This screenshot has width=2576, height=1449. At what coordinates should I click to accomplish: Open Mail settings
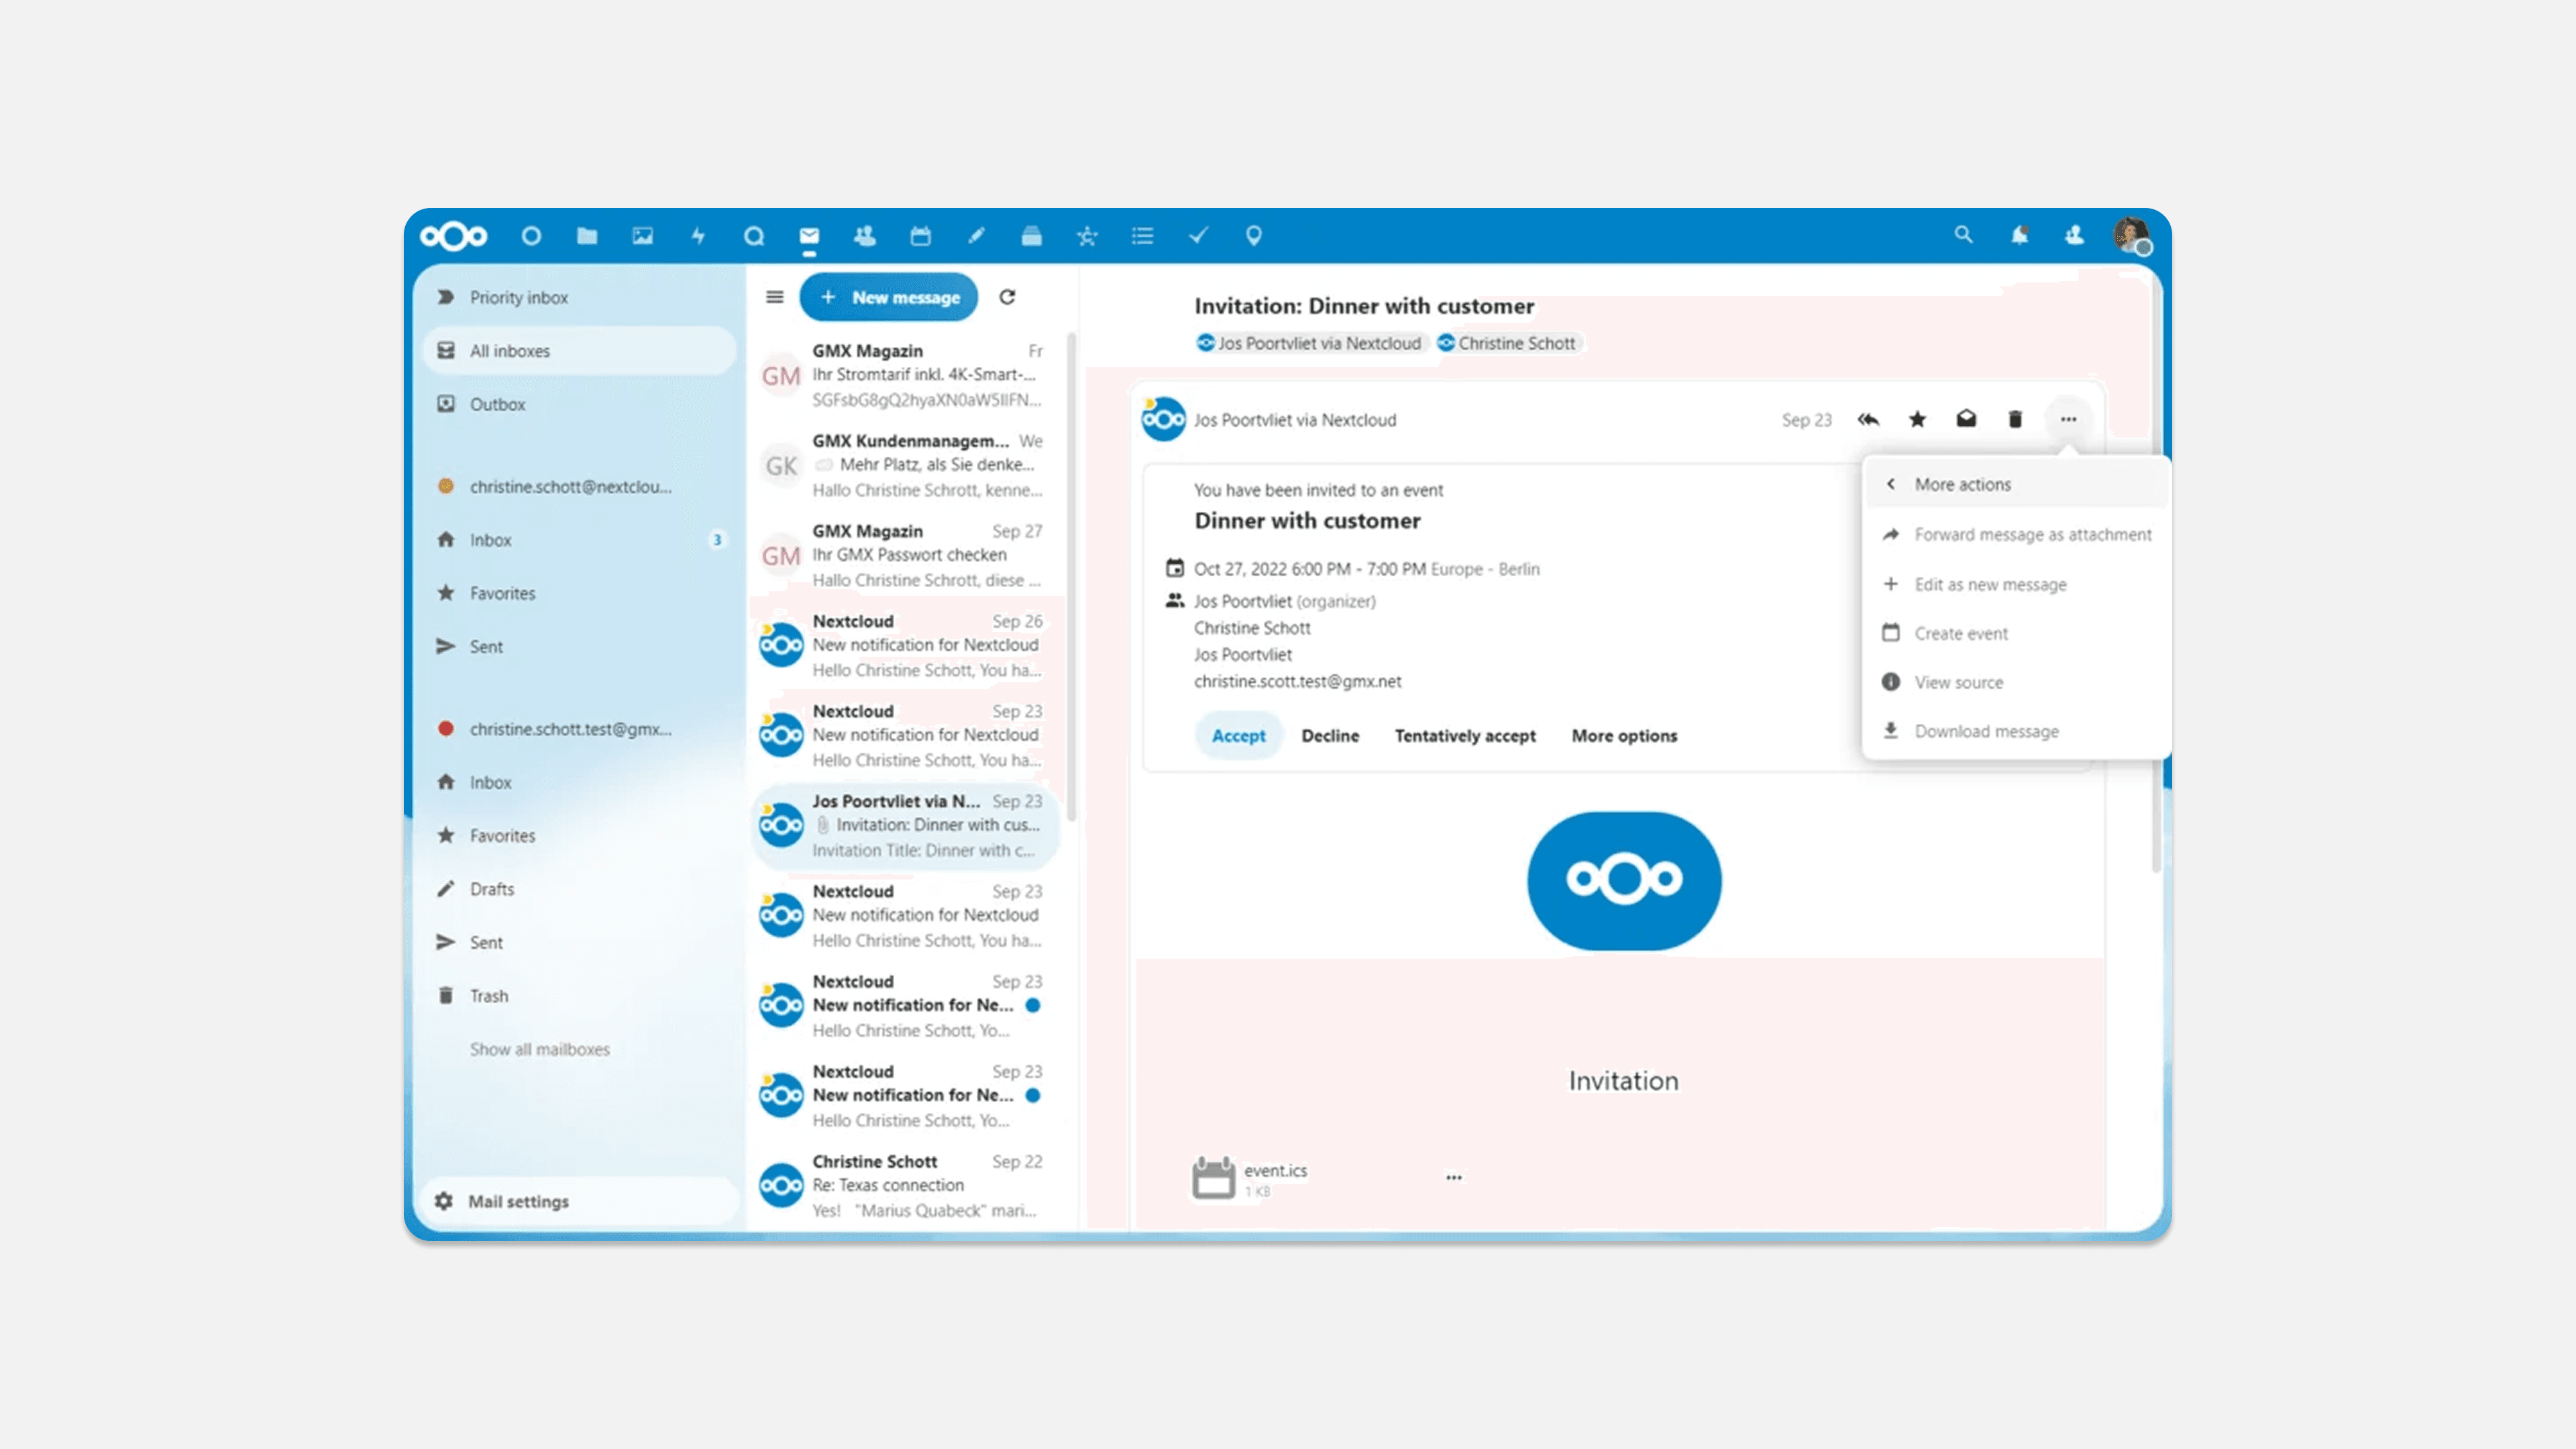(580, 1201)
